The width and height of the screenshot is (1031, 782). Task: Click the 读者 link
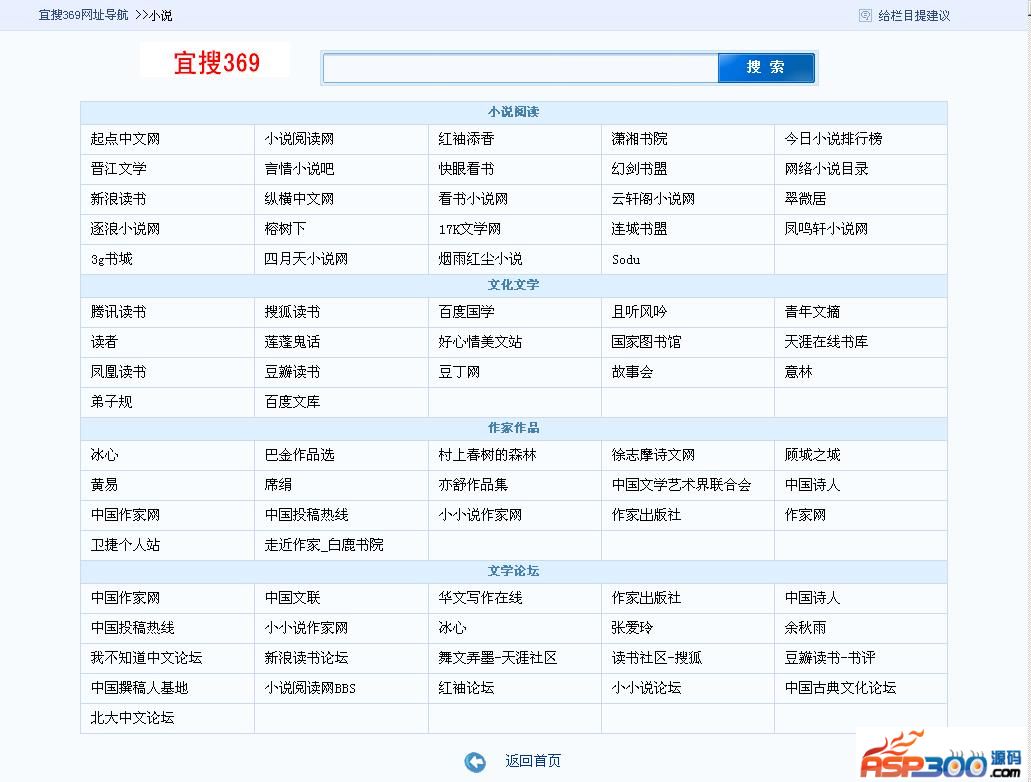(104, 342)
